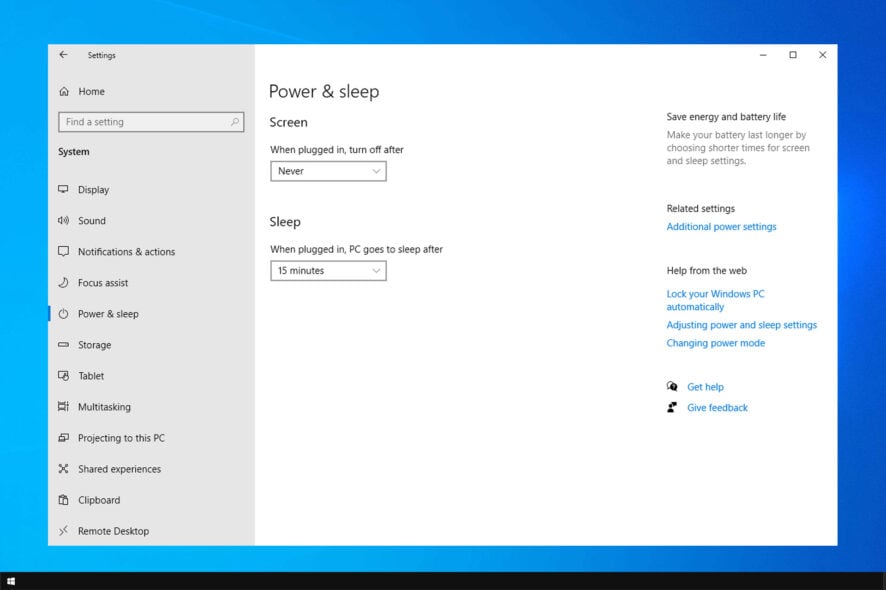Open Multitasking settings page
This screenshot has width=886, height=590.
tap(104, 407)
